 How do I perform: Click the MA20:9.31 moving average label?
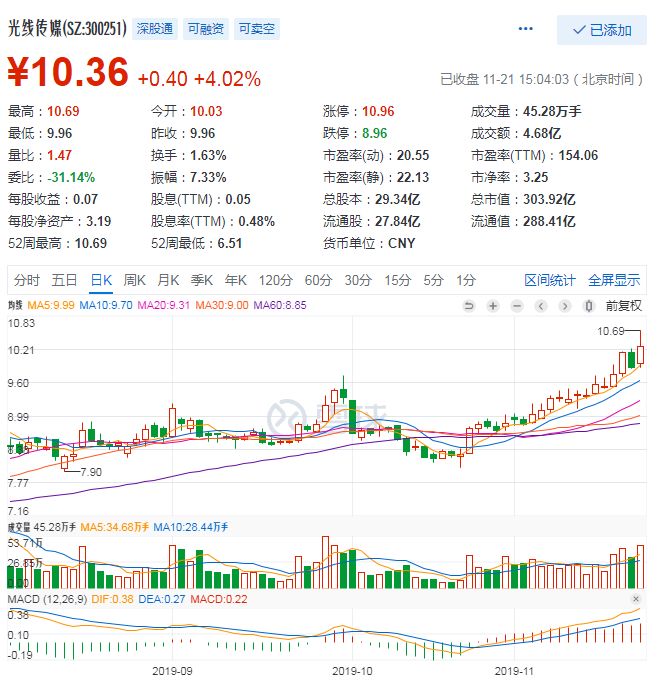[x=164, y=305]
